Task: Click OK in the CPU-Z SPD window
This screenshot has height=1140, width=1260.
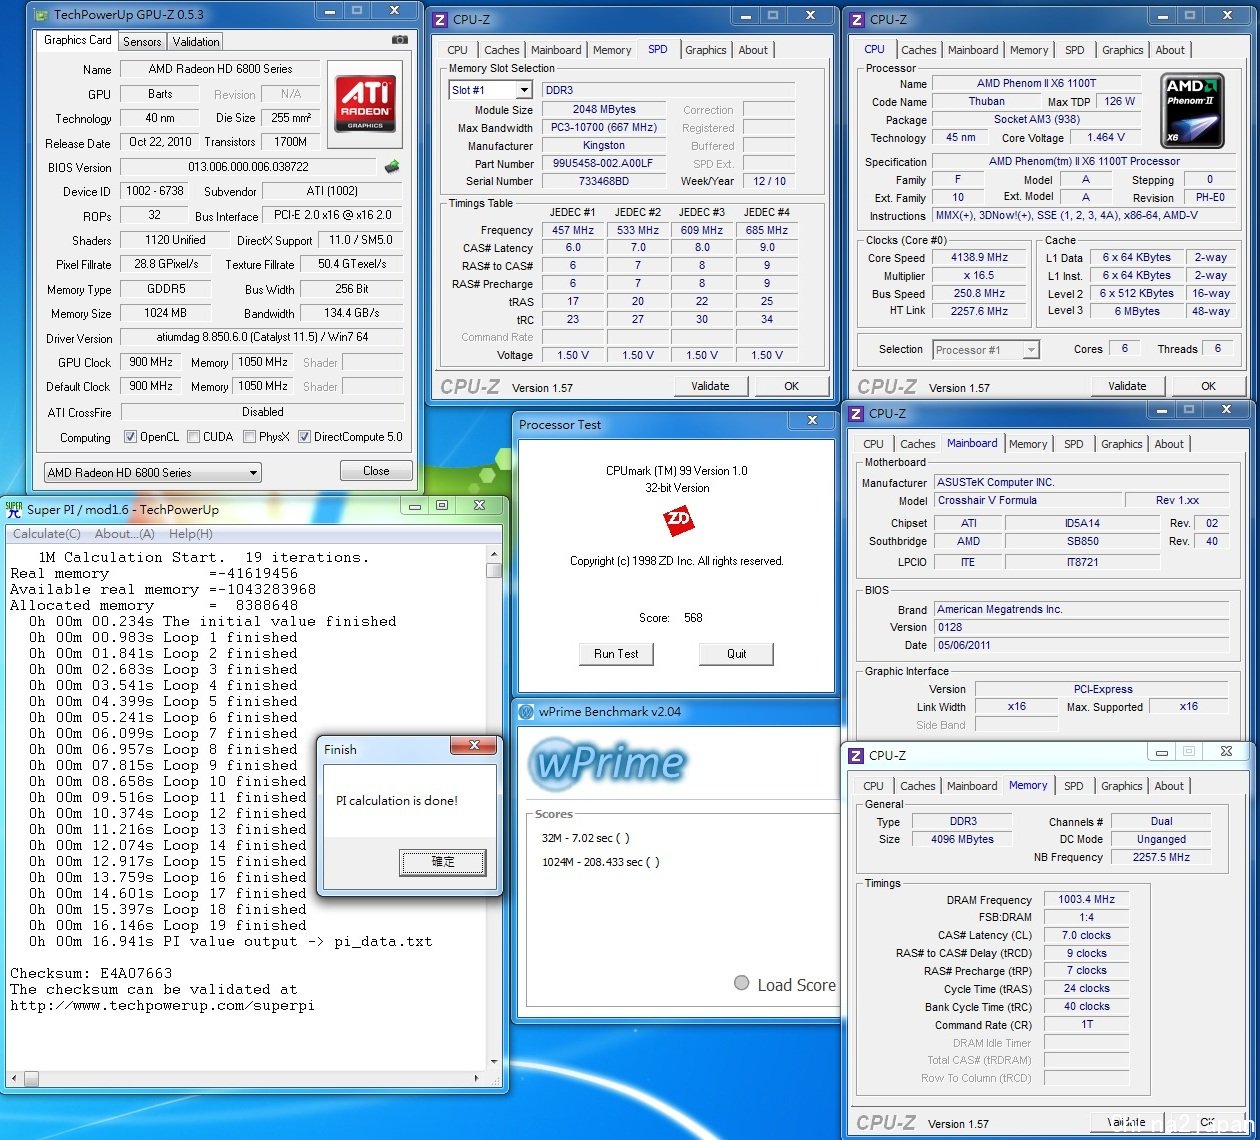Action: coord(792,386)
